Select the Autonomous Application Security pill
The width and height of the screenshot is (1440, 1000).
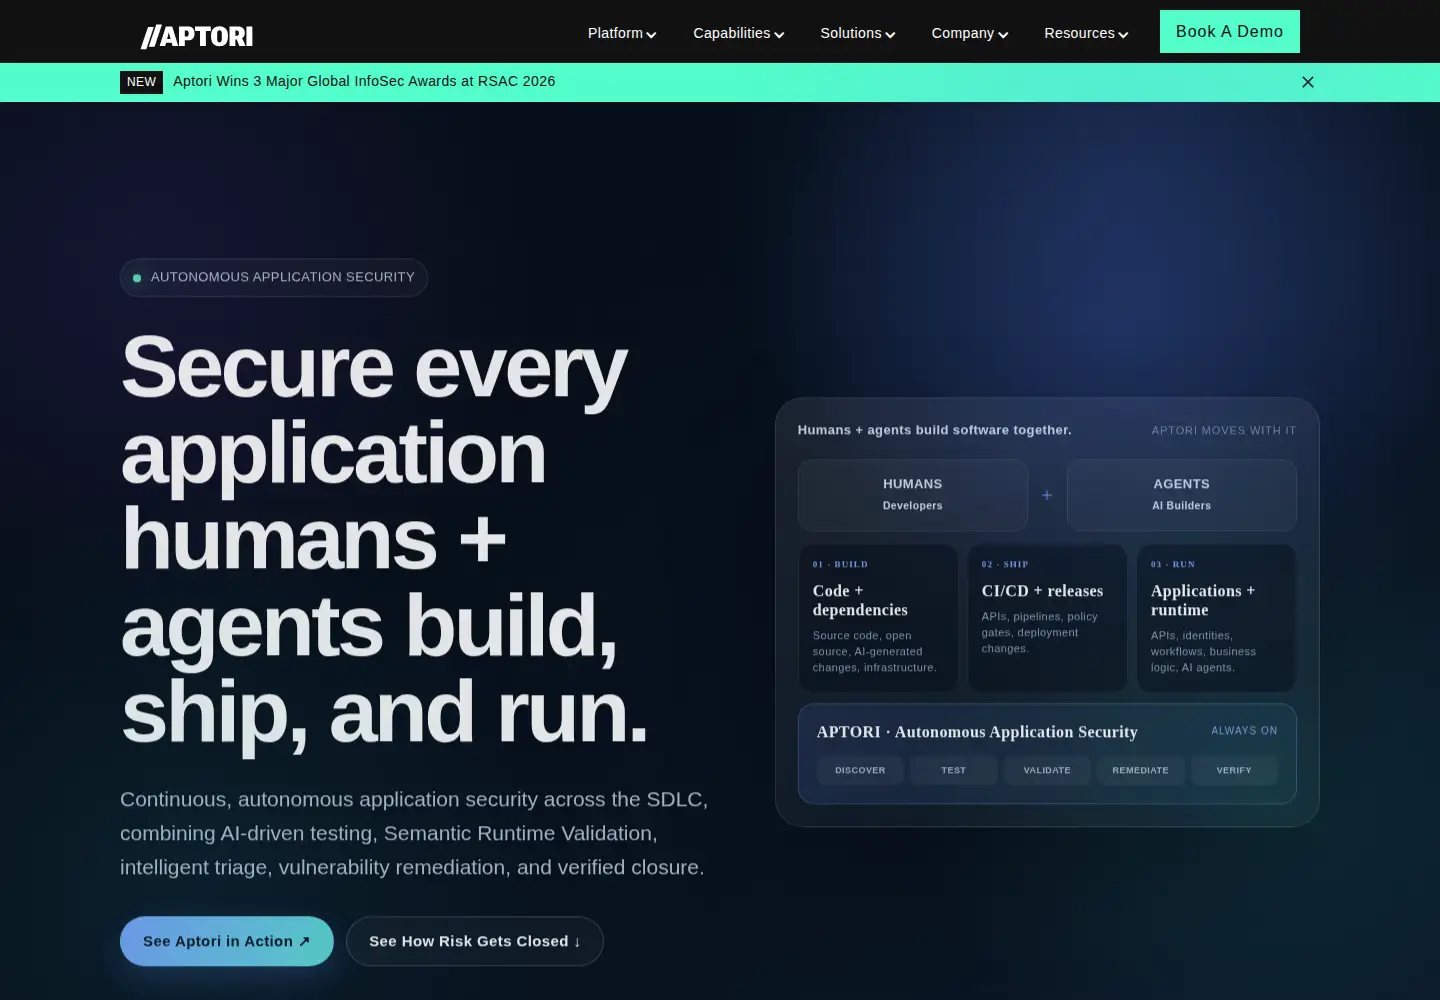click(x=274, y=277)
